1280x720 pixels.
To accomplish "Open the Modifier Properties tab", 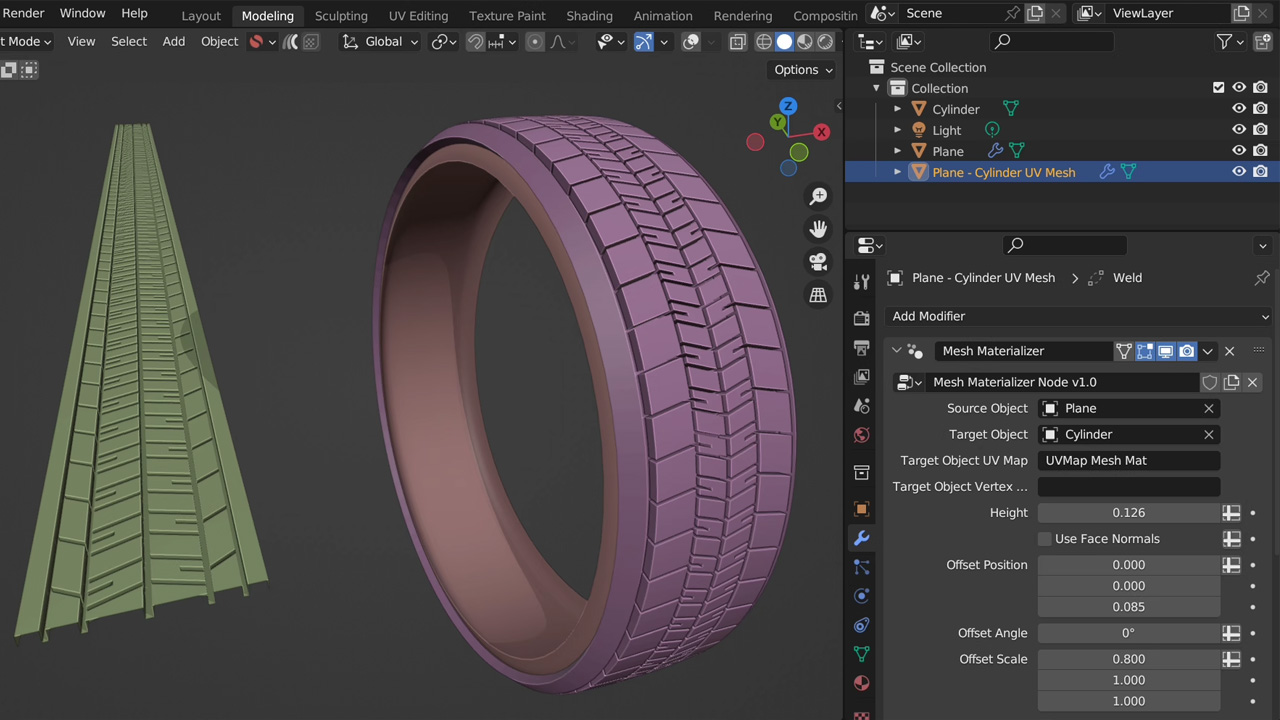I will pos(861,538).
